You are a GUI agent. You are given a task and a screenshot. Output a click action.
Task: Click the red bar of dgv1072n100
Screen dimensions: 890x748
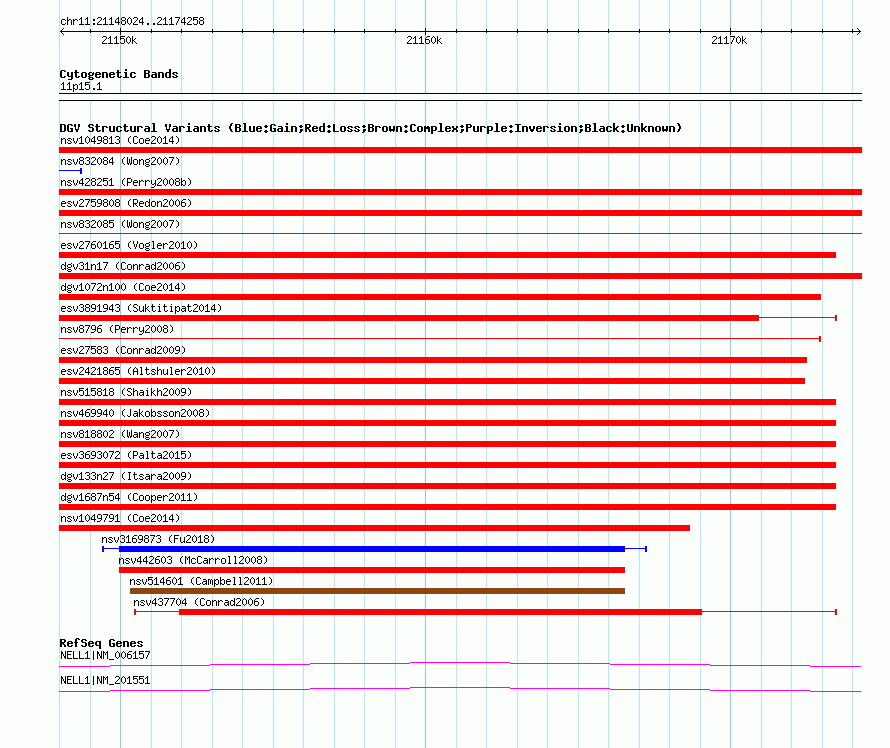[x=440, y=297]
